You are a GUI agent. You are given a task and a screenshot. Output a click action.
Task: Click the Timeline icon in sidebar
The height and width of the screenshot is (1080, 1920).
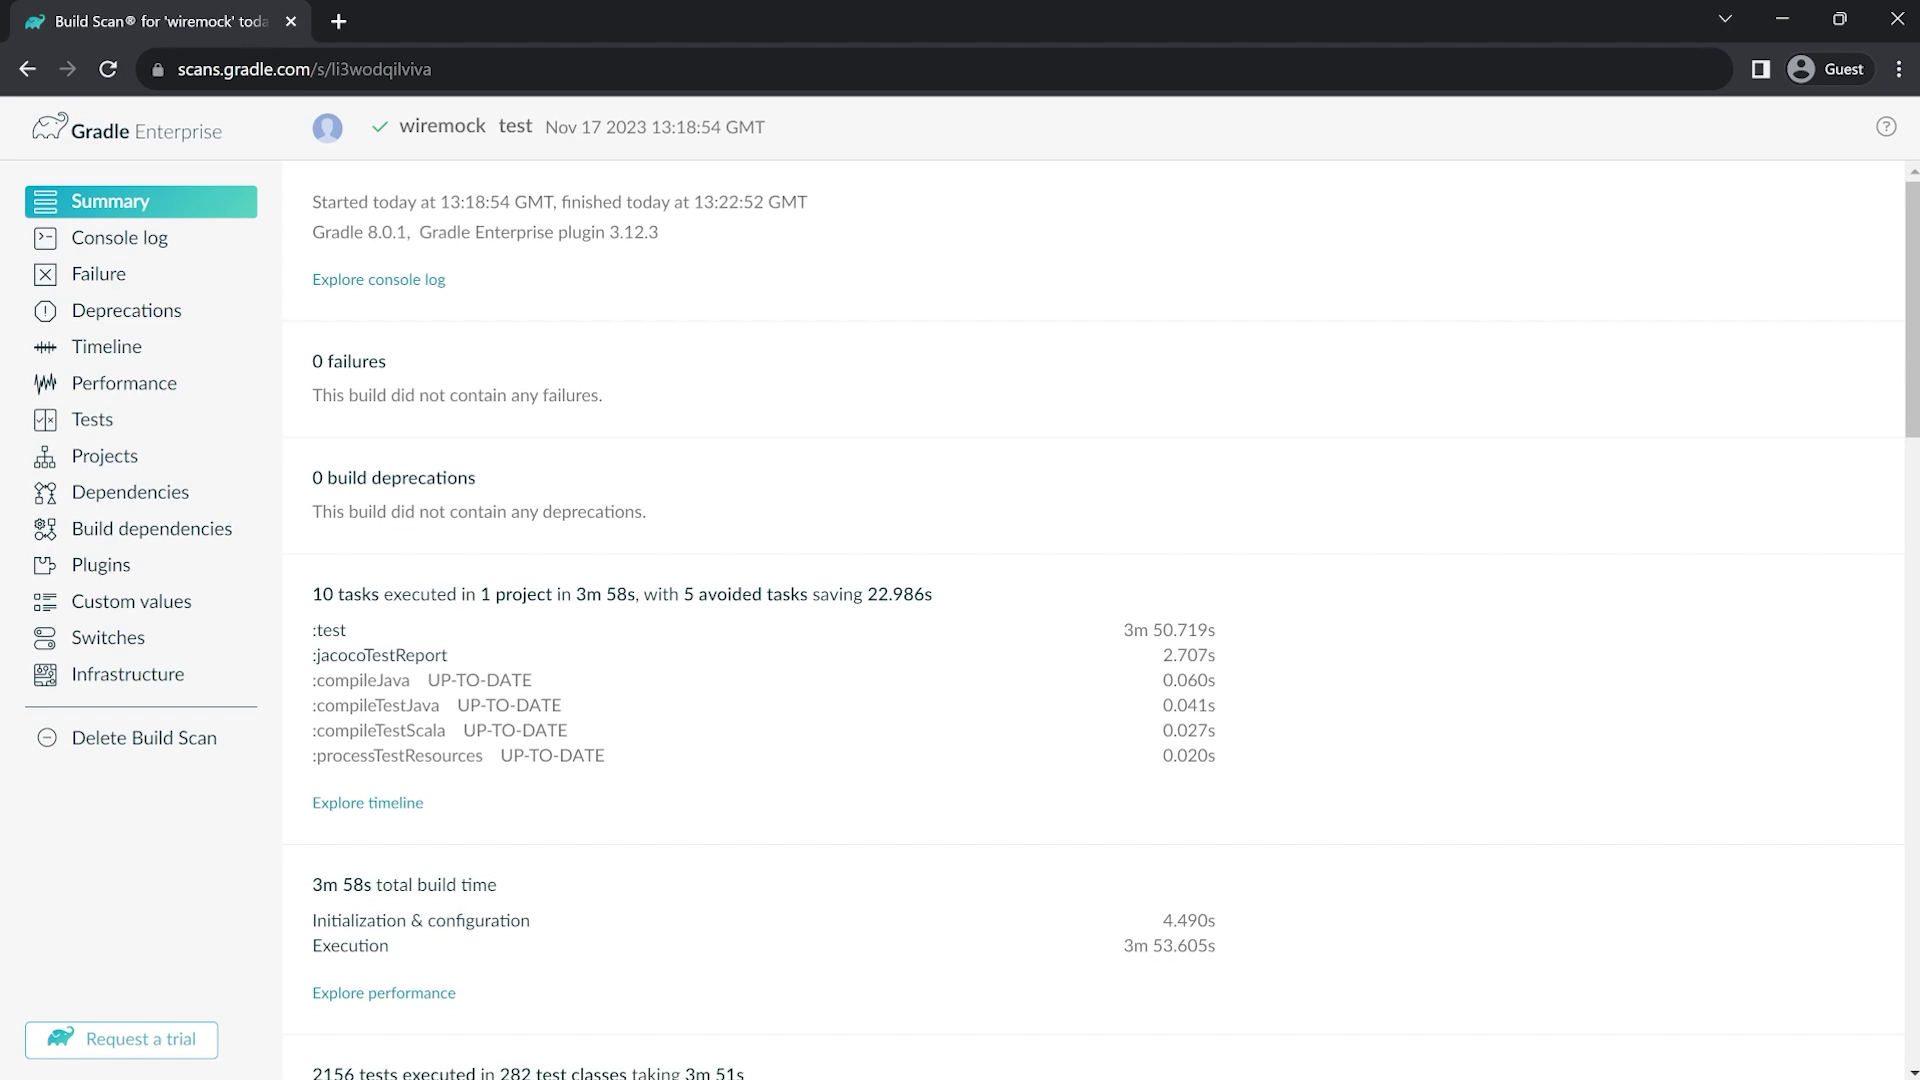point(45,347)
